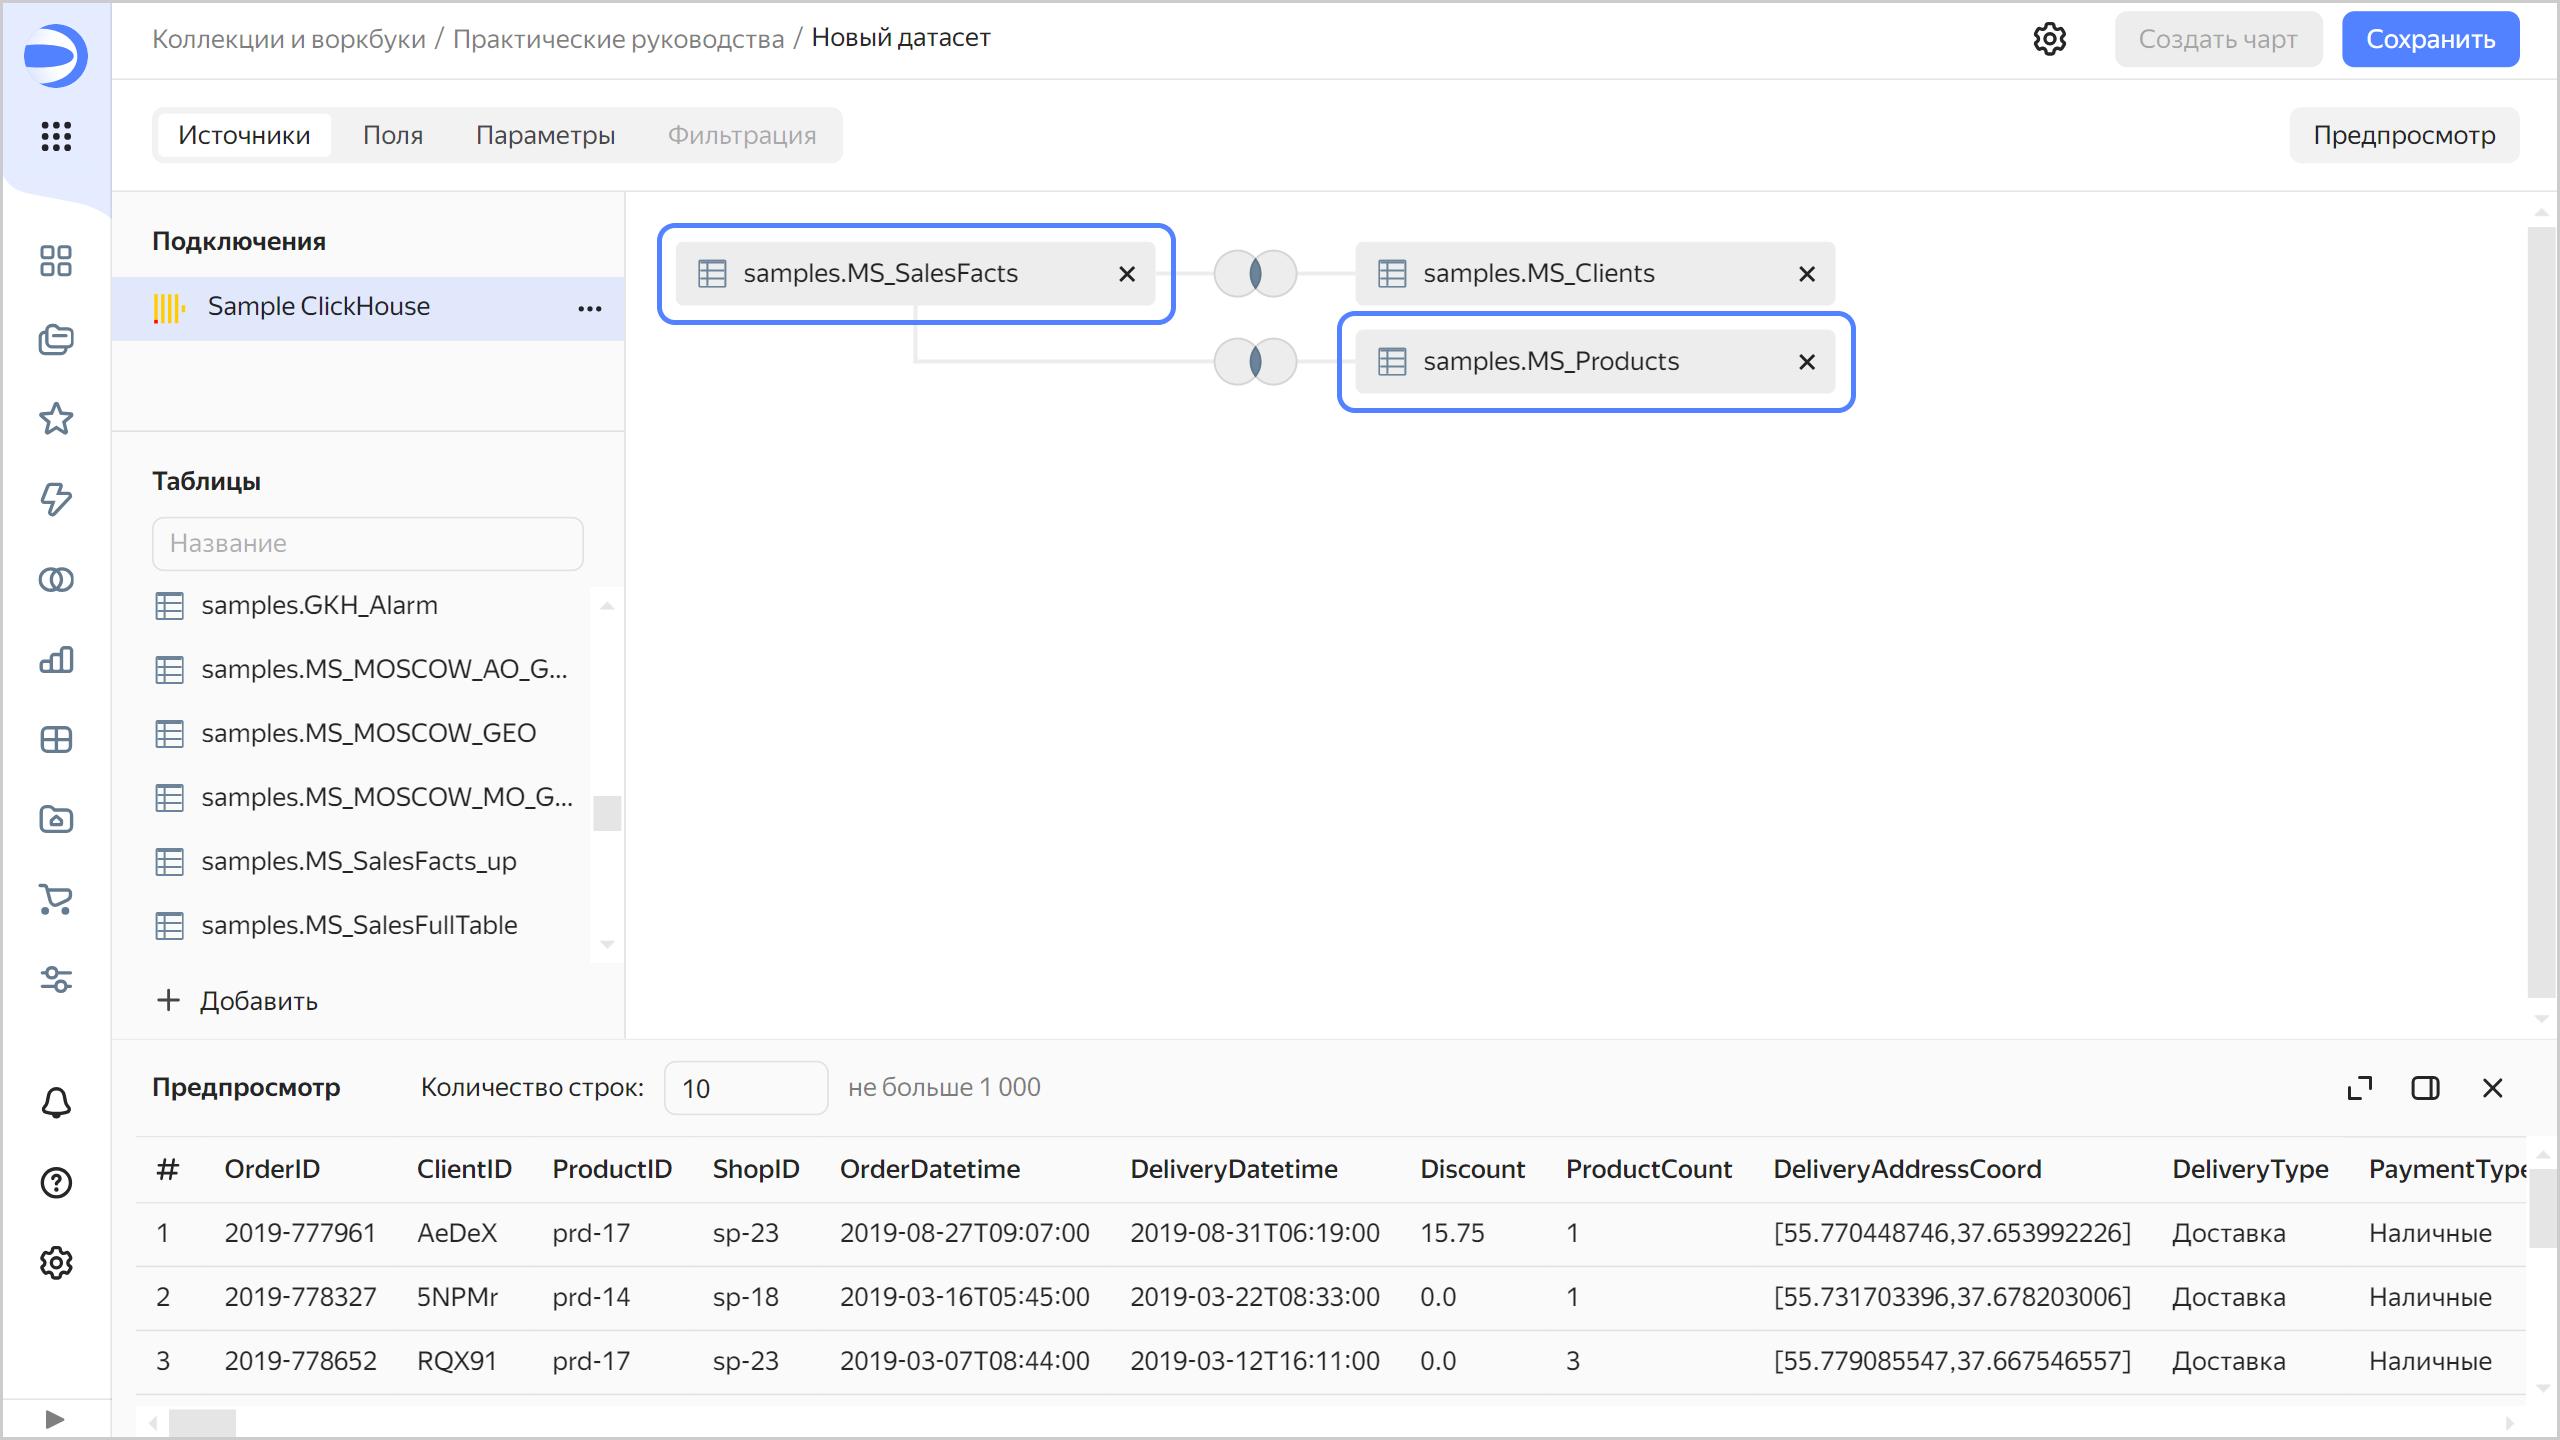The height and width of the screenshot is (1440, 2560).
Task: Click the Сохранить button
Action: 2430,39
